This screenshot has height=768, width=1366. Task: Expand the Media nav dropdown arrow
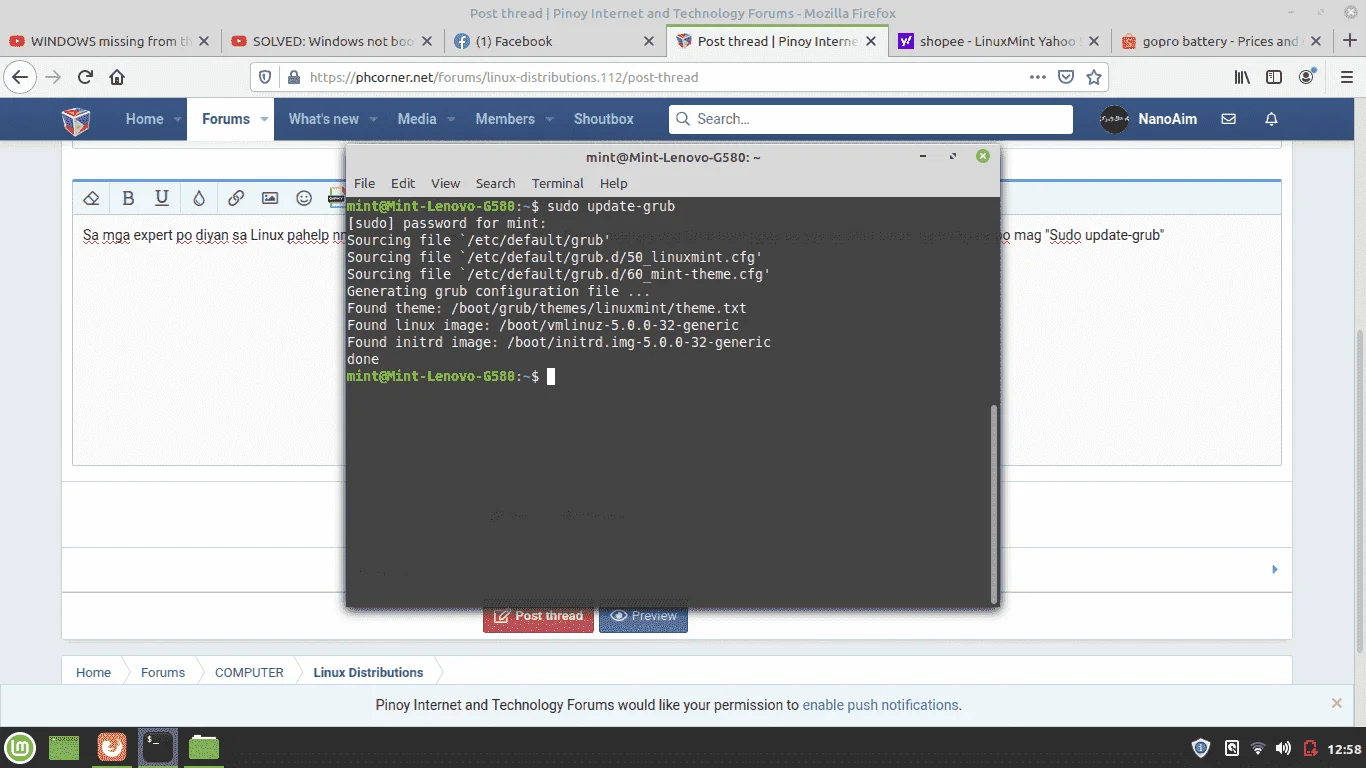pyautogui.click(x=451, y=119)
